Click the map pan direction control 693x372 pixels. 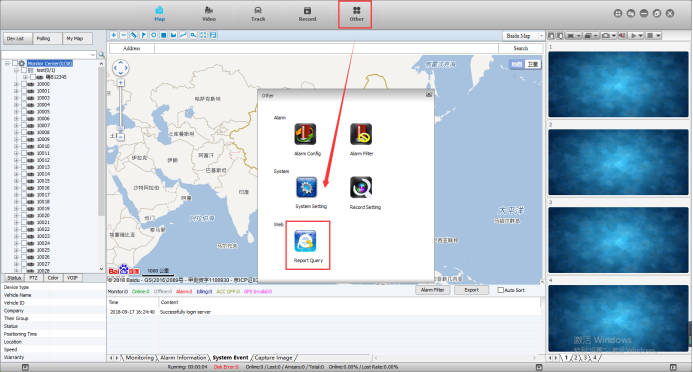(121, 68)
